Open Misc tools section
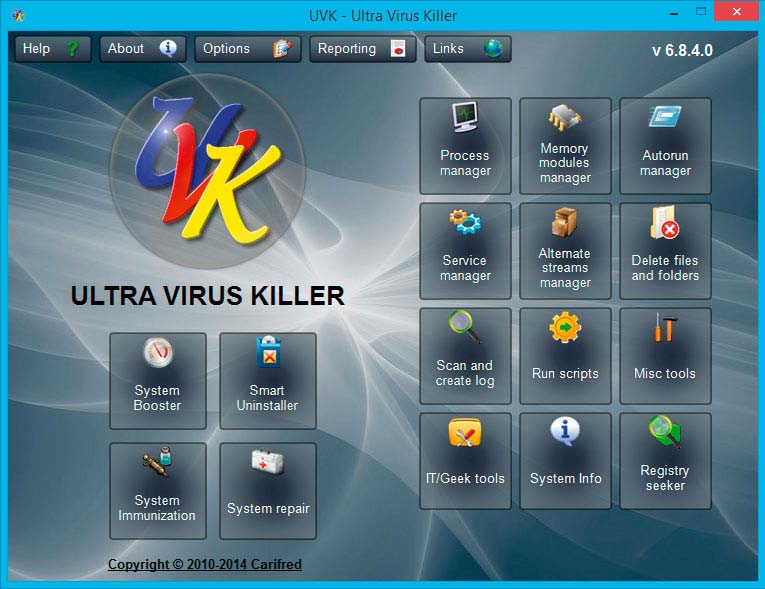Viewport: 765px width, 589px height. coord(665,356)
